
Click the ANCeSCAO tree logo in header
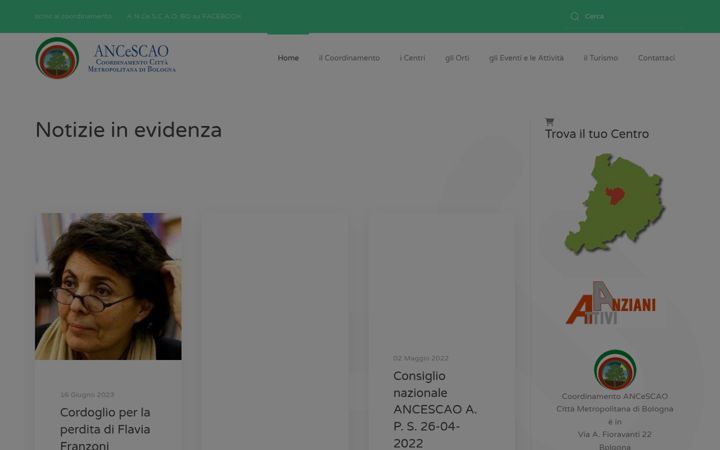57,58
